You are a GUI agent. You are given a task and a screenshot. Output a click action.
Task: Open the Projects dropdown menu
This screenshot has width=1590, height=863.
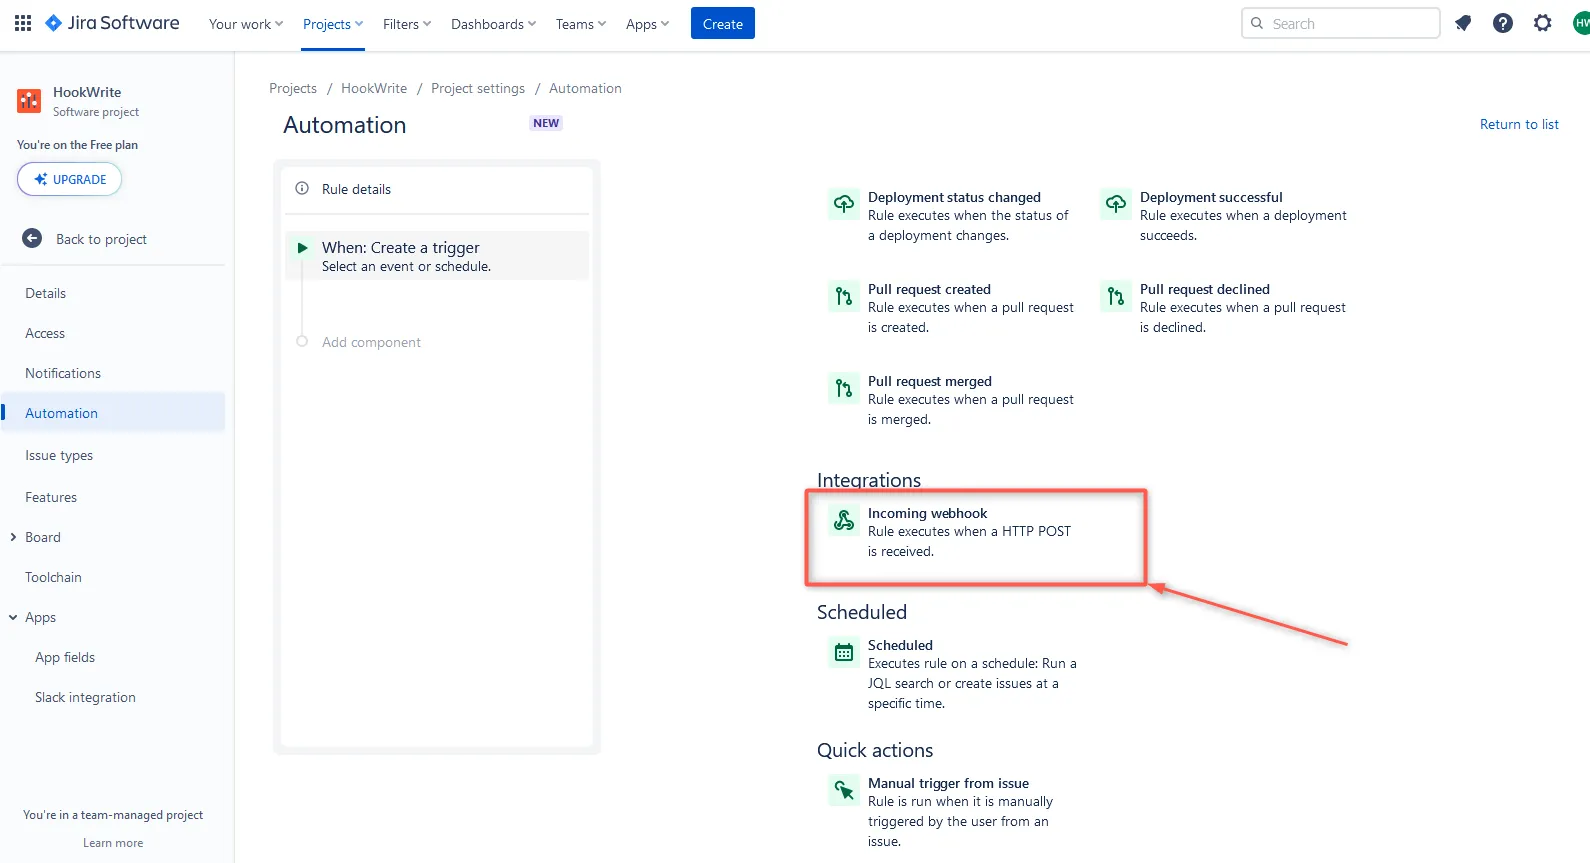coord(333,24)
